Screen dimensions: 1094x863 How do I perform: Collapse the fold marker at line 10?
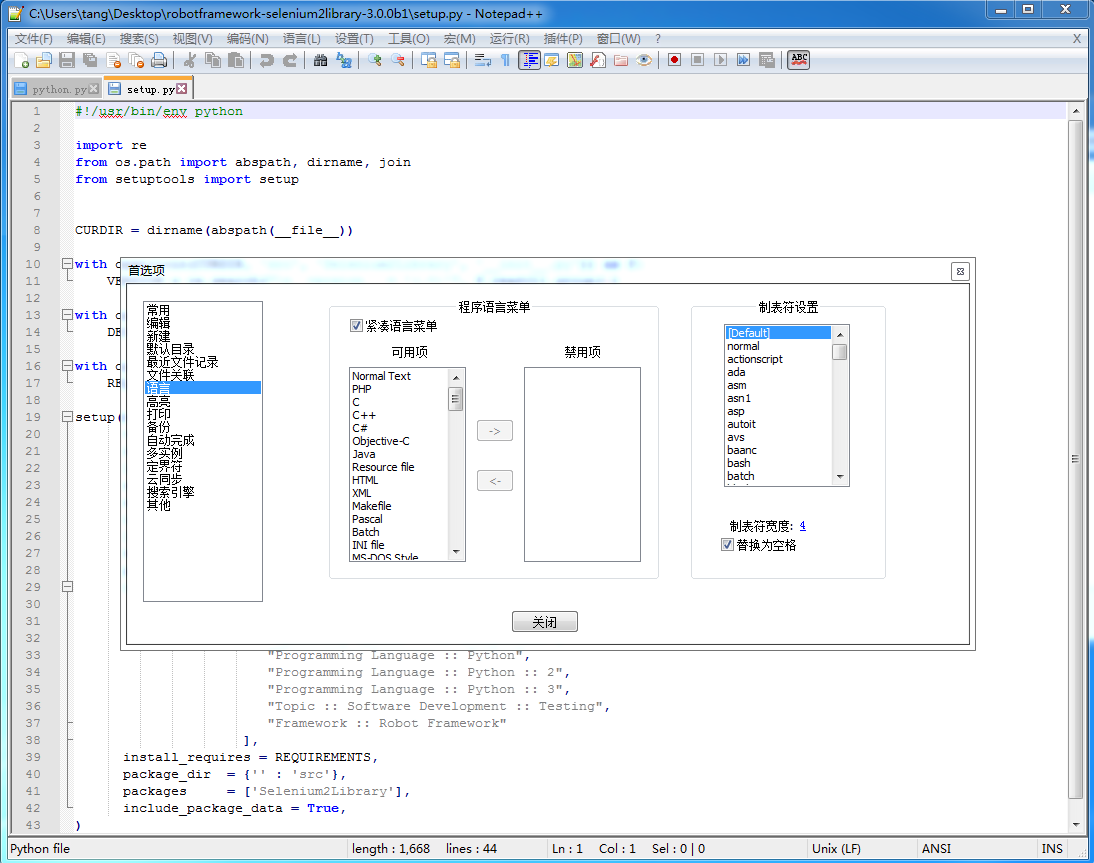tap(67, 264)
